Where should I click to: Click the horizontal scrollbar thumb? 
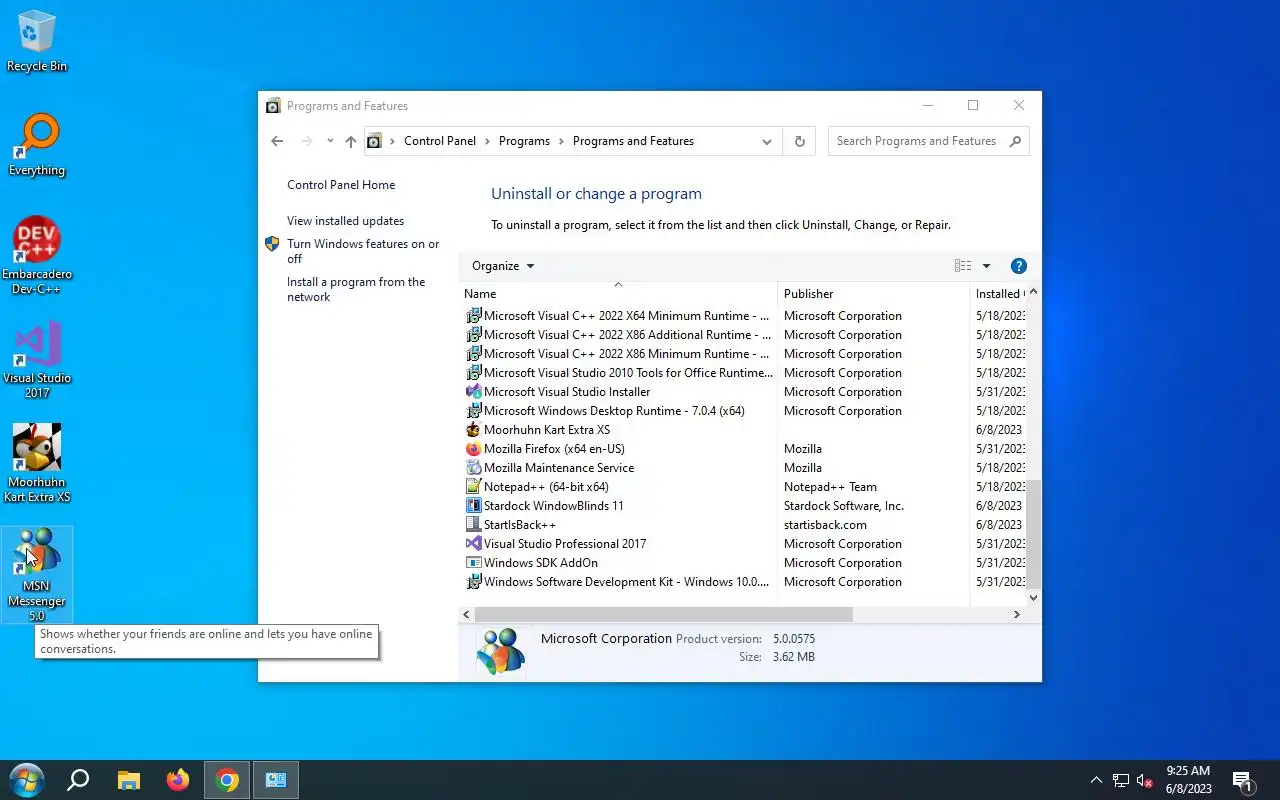(x=664, y=615)
